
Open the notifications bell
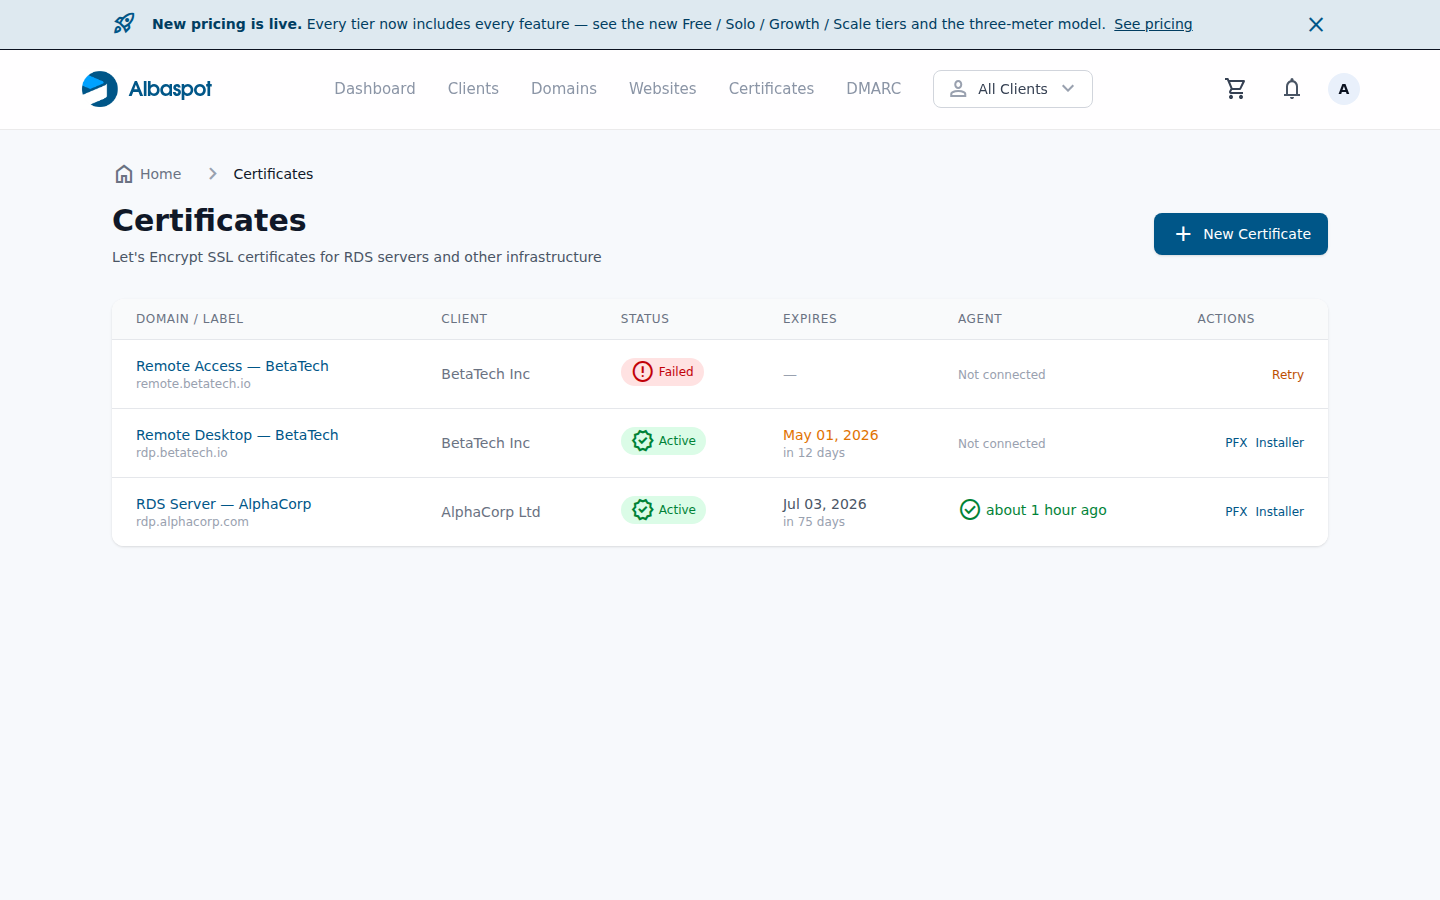coord(1292,89)
